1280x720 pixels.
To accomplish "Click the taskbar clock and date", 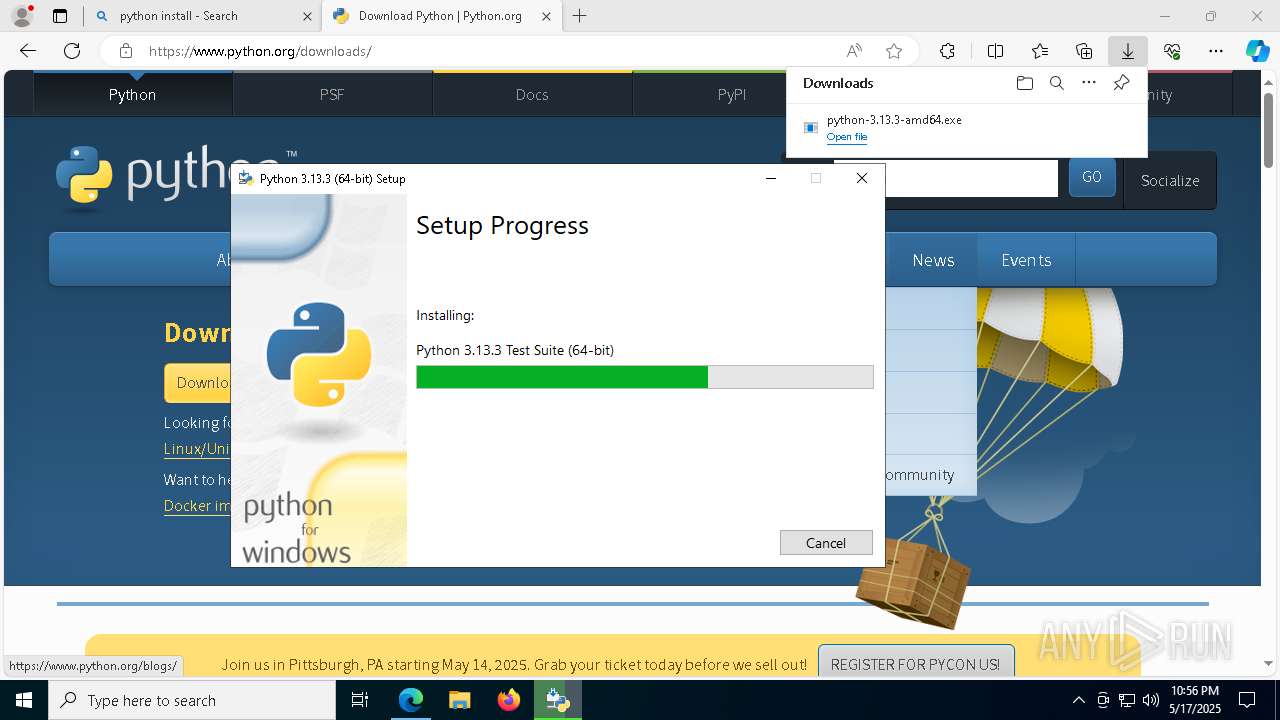I will click(1194, 700).
